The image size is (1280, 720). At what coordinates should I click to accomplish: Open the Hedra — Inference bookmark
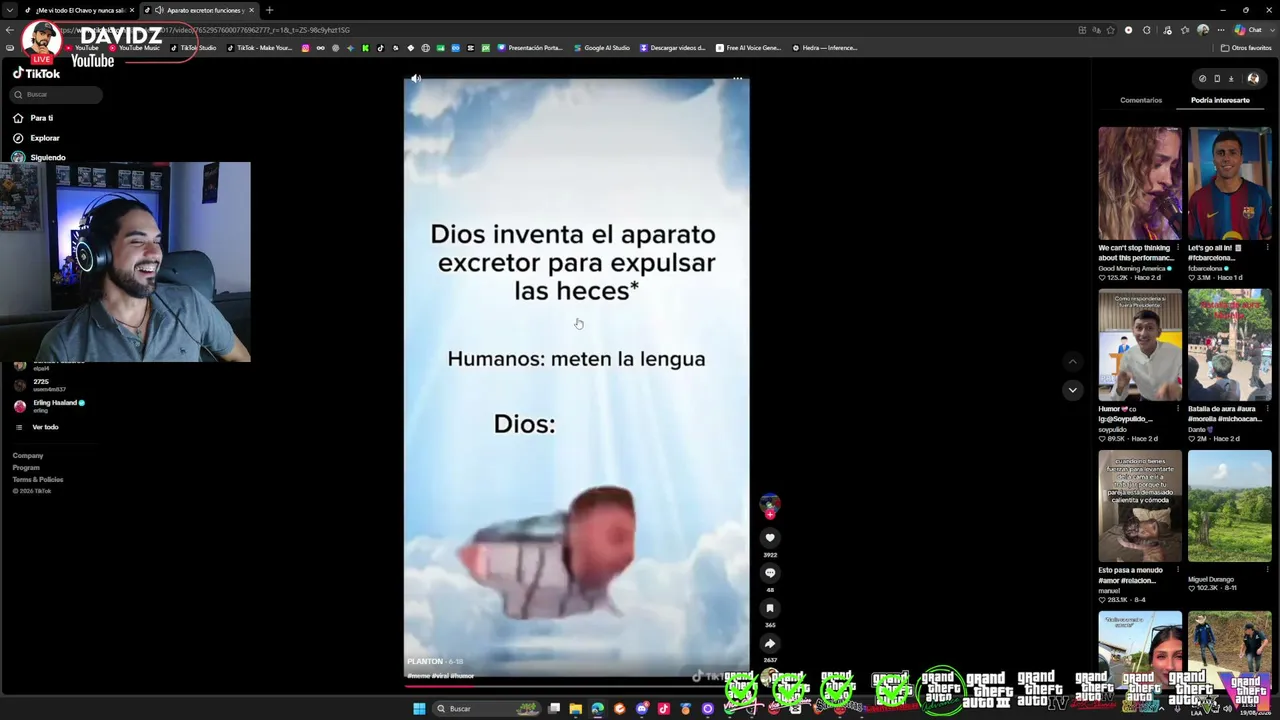[825, 48]
